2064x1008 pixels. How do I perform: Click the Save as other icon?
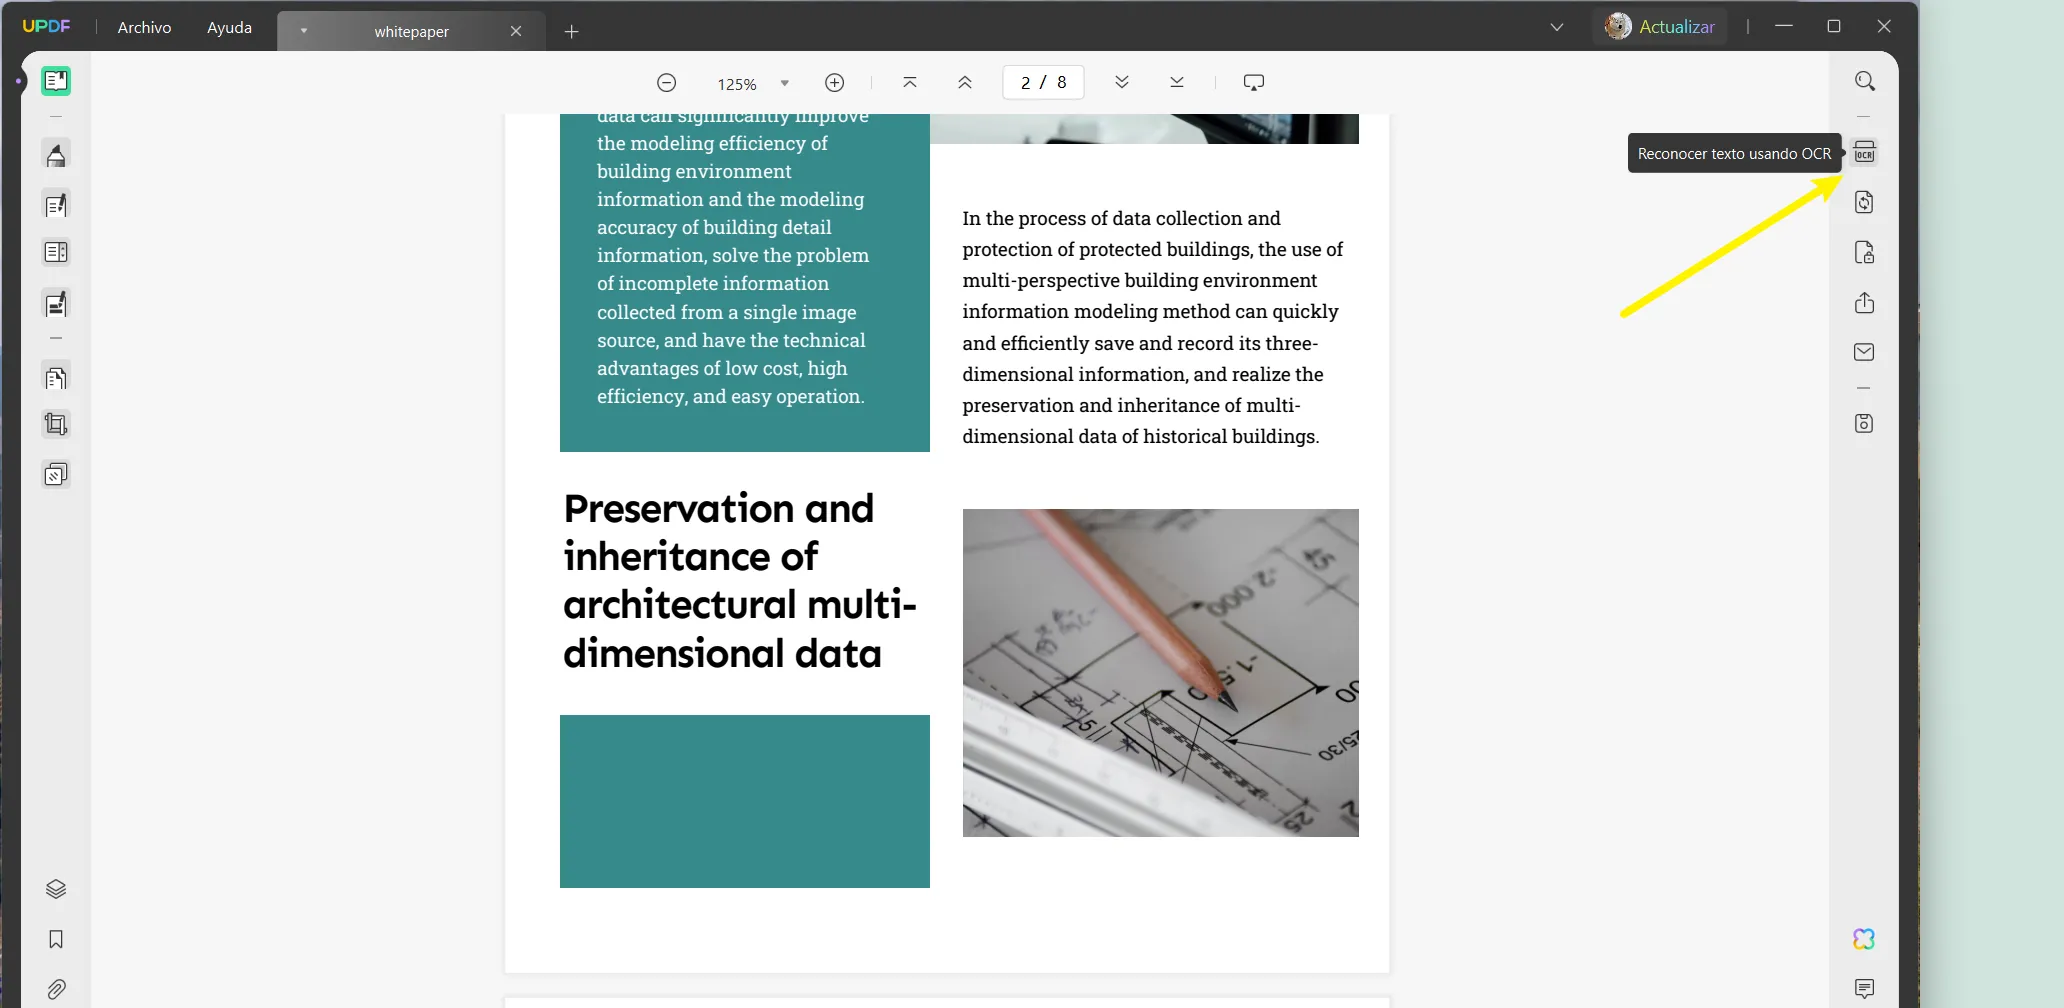(1865, 424)
